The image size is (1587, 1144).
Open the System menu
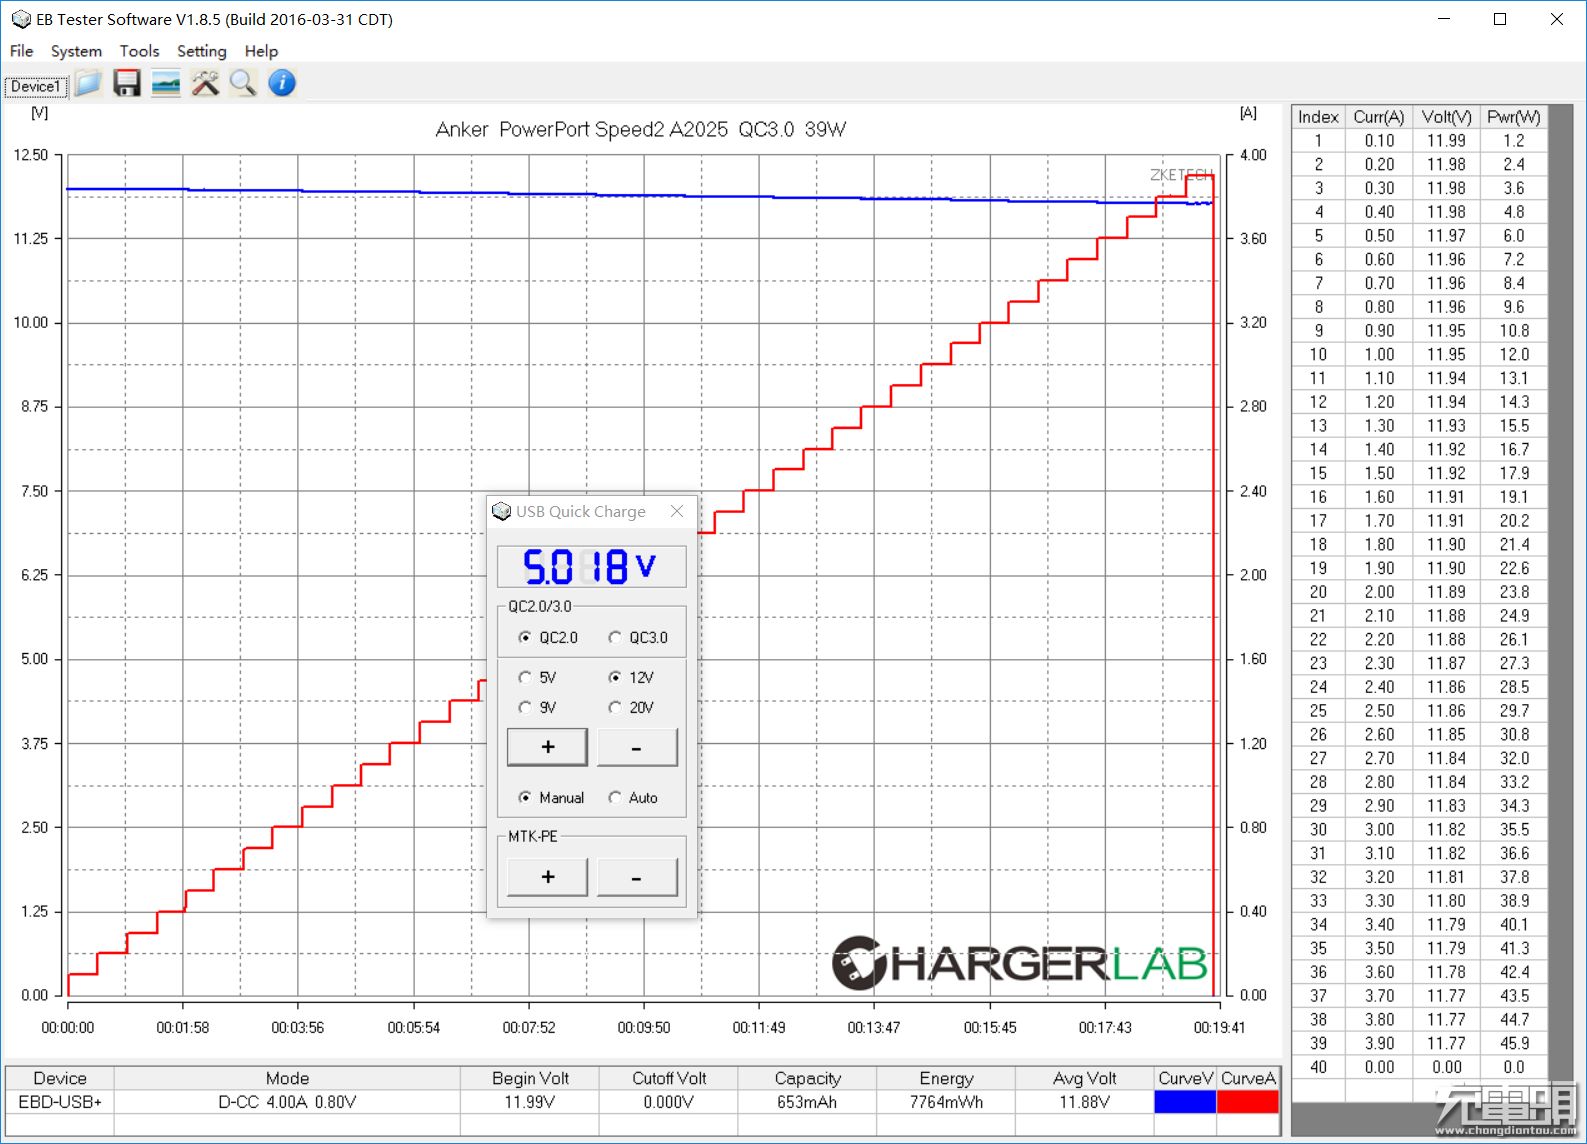click(x=76, y=51)
